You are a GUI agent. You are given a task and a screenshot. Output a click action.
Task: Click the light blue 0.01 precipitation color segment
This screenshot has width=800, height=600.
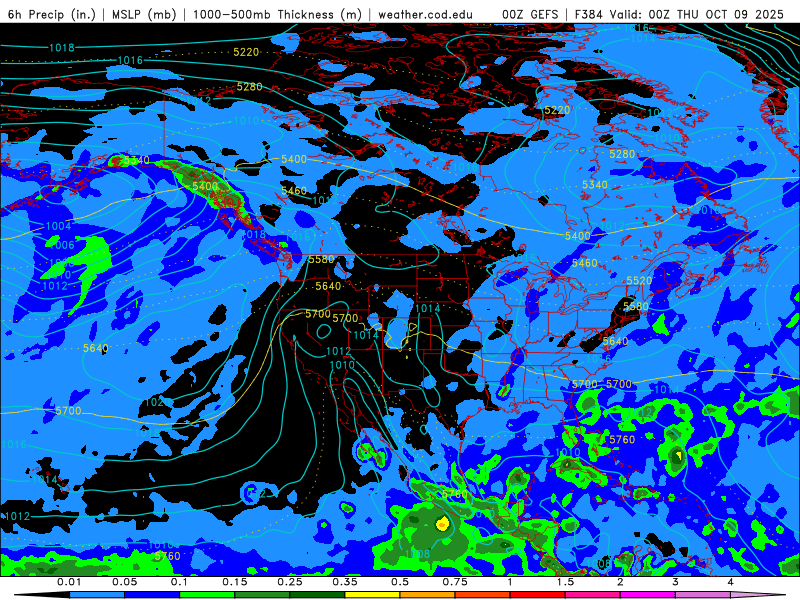click(97, 595)
